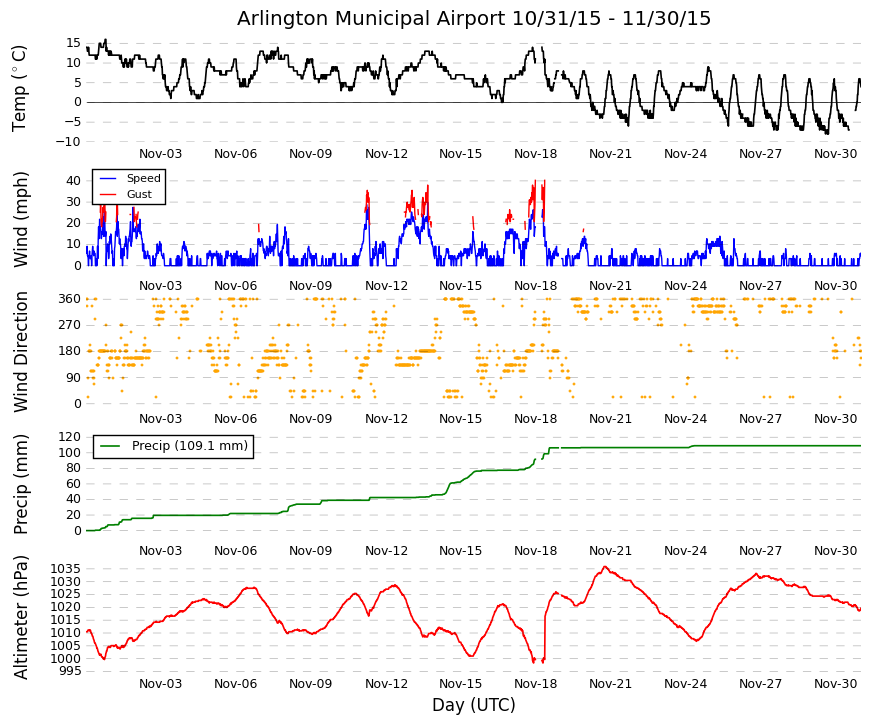Click the Temp (°C) axis label

[19, 88]
